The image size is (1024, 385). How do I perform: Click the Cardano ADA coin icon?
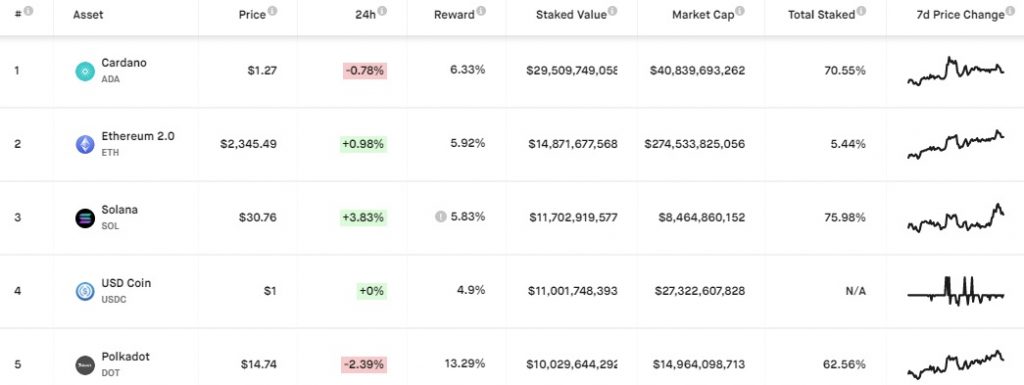(x=85, y=71)
